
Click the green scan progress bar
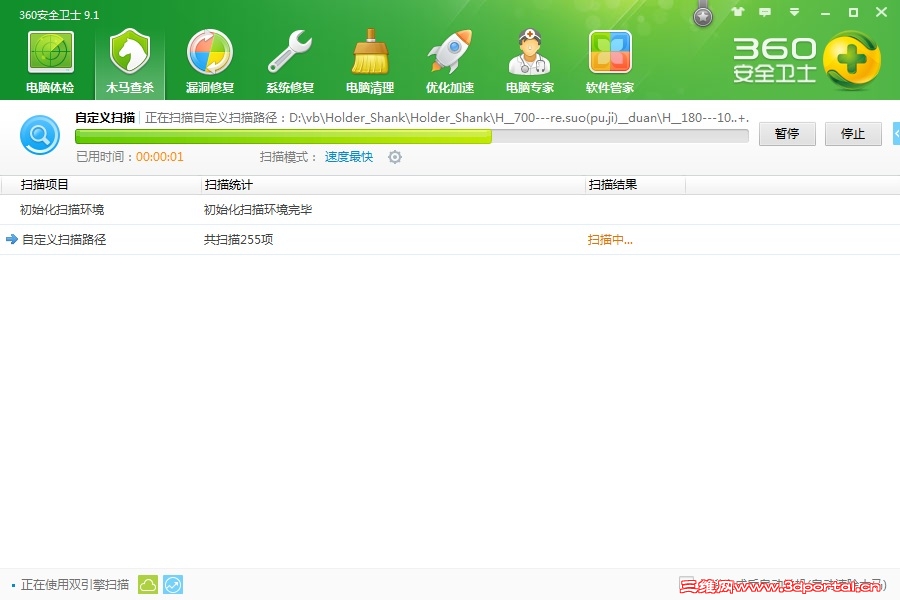coord(412,136)
